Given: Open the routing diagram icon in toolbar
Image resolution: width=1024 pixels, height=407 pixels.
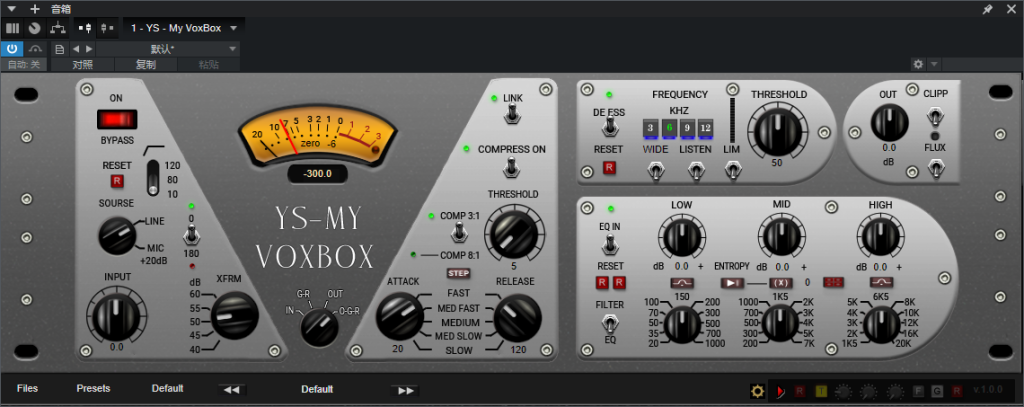Looking at the screenshot, I should coord(59,28).
